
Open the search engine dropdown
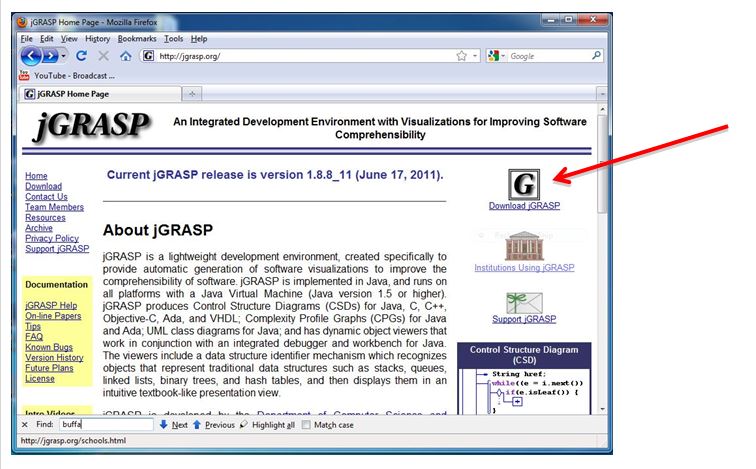point(501,56)
